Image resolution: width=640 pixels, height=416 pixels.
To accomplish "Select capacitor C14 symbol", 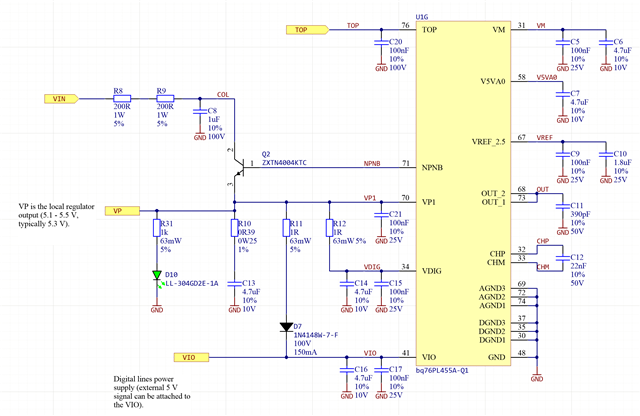I will click(347, 284).
